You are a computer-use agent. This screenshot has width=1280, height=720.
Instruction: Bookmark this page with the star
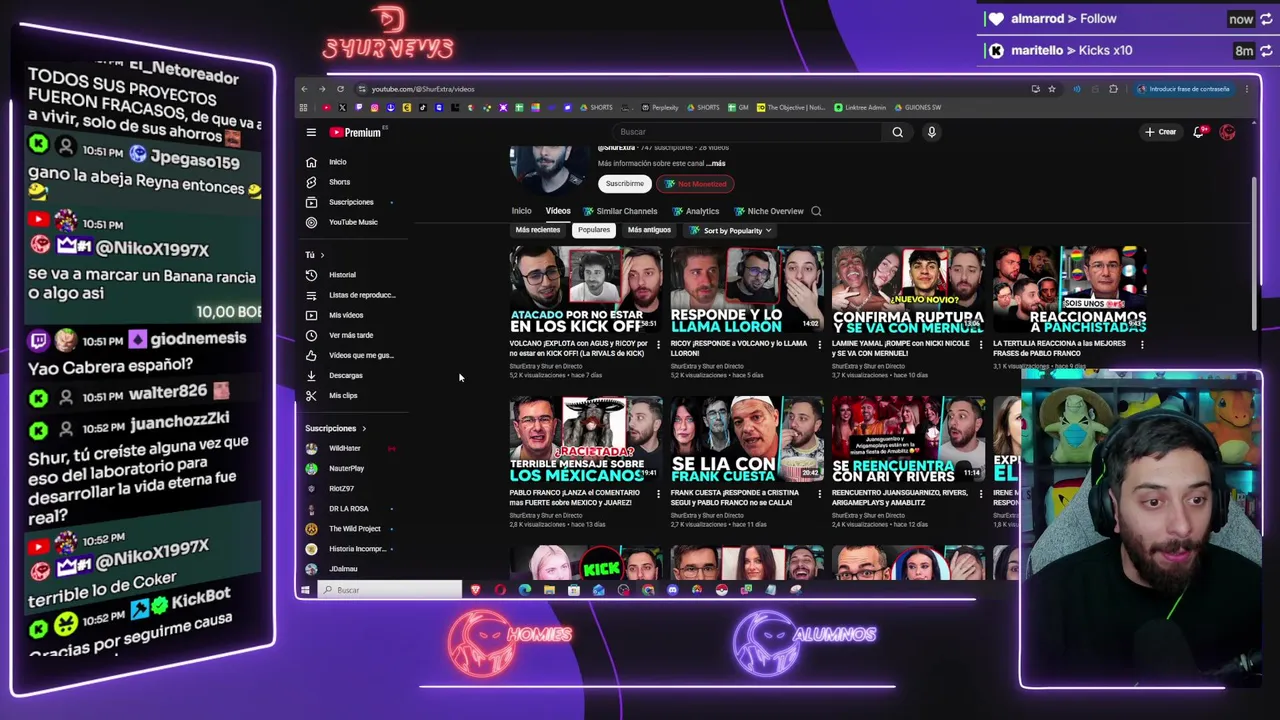[x=1052, y=89]
